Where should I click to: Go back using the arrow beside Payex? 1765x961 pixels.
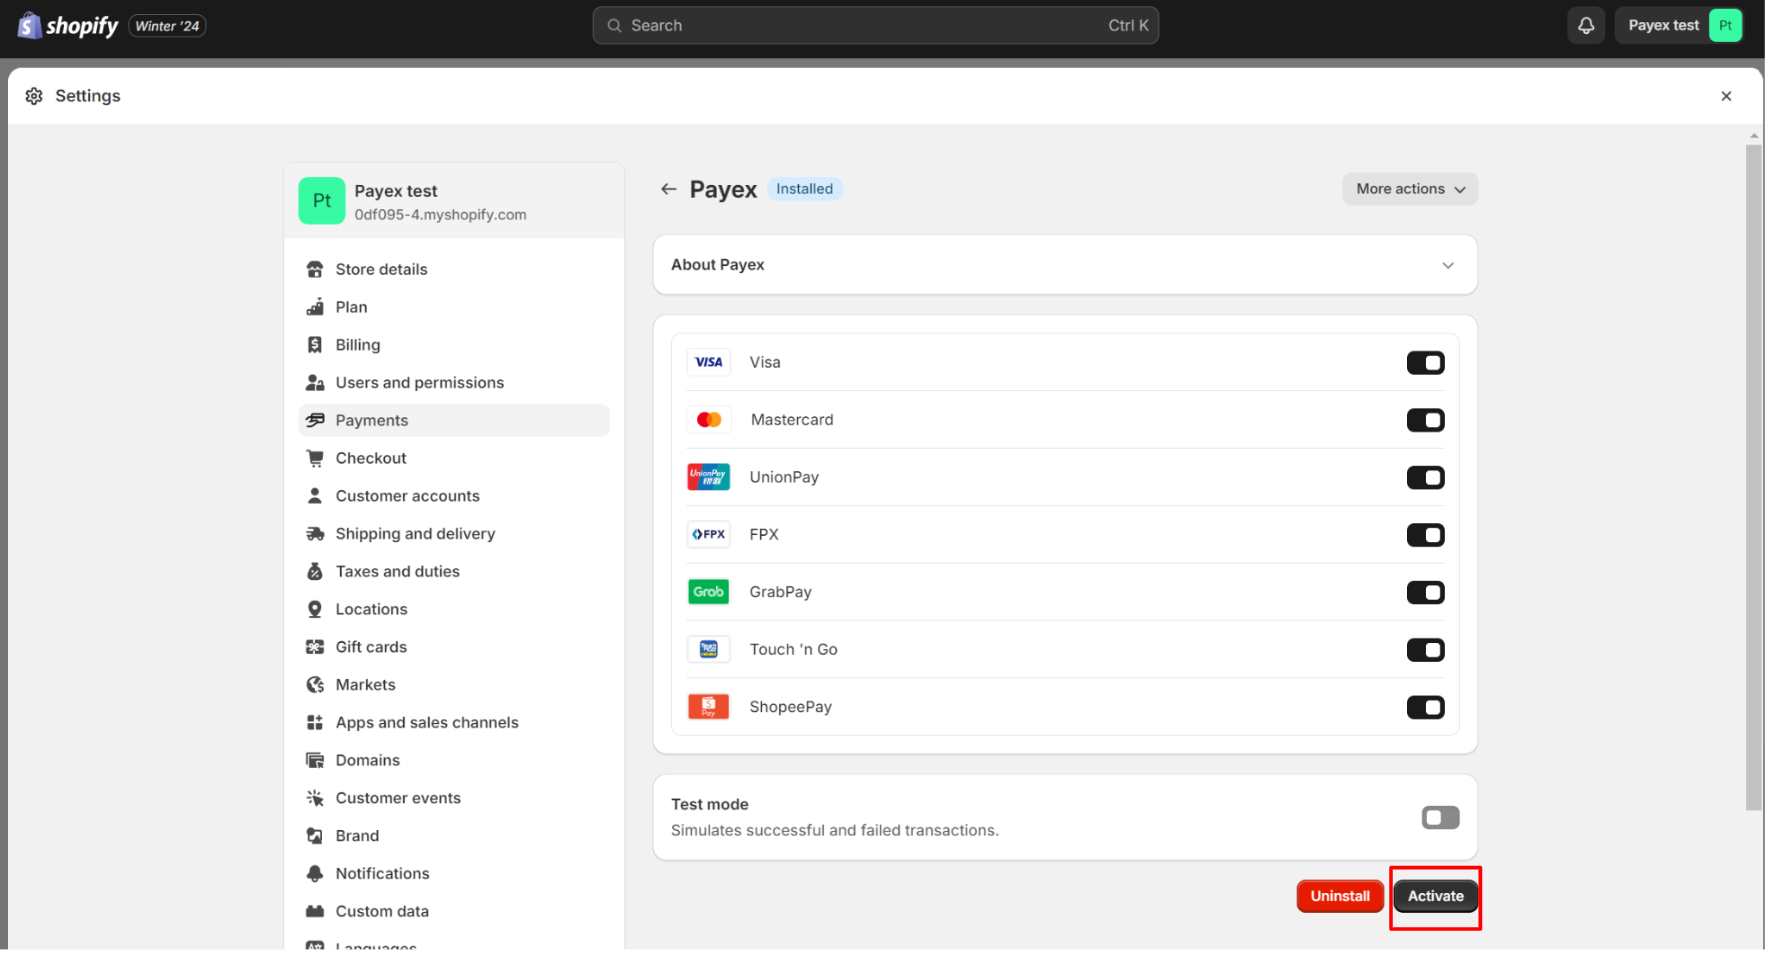(668, 189)
